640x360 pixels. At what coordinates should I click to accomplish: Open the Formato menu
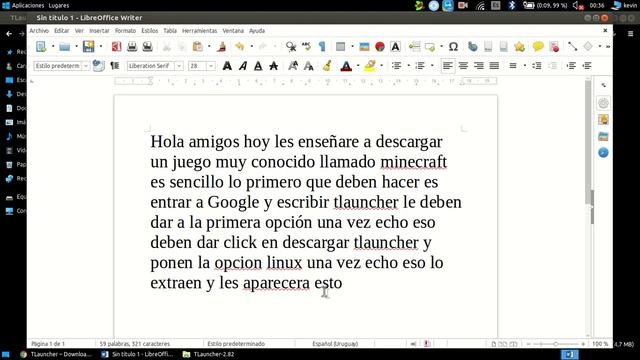tap(125, 31)
